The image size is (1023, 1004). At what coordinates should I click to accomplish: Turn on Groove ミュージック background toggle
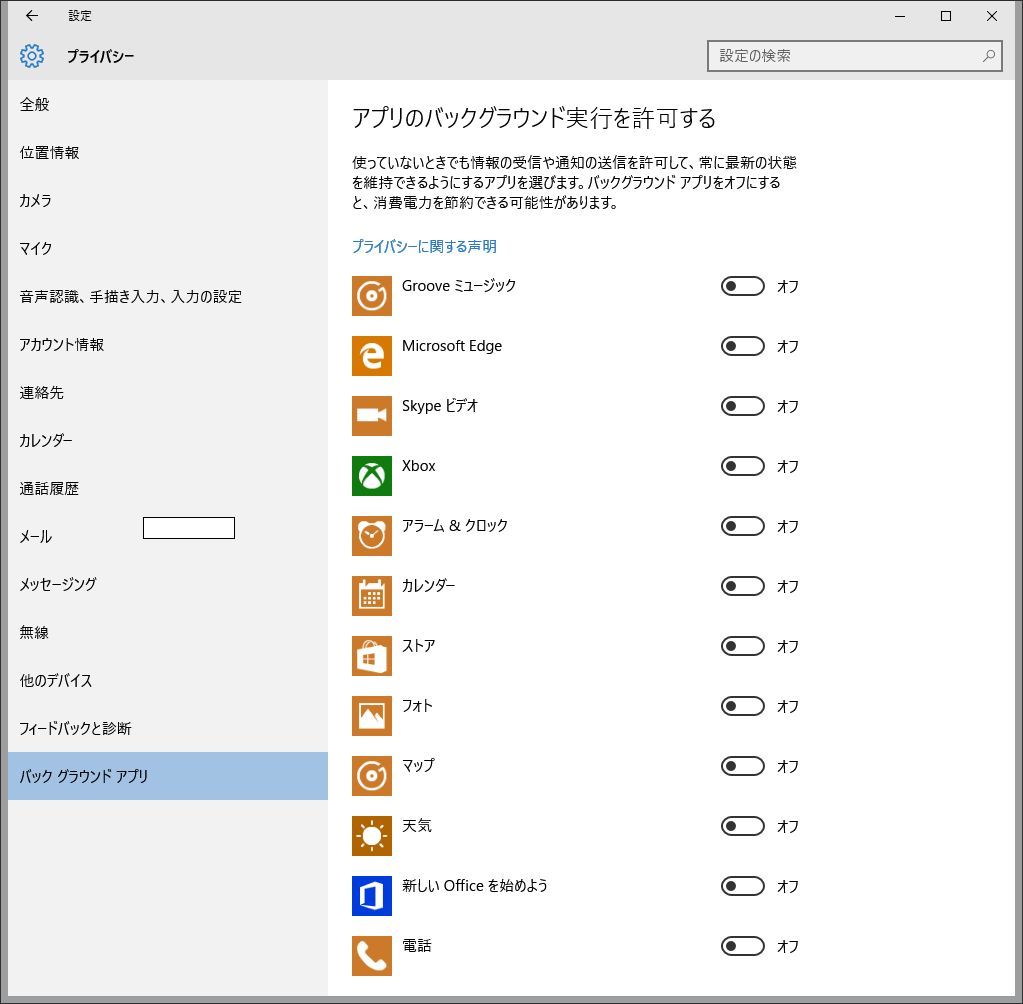tap(742, 286)
